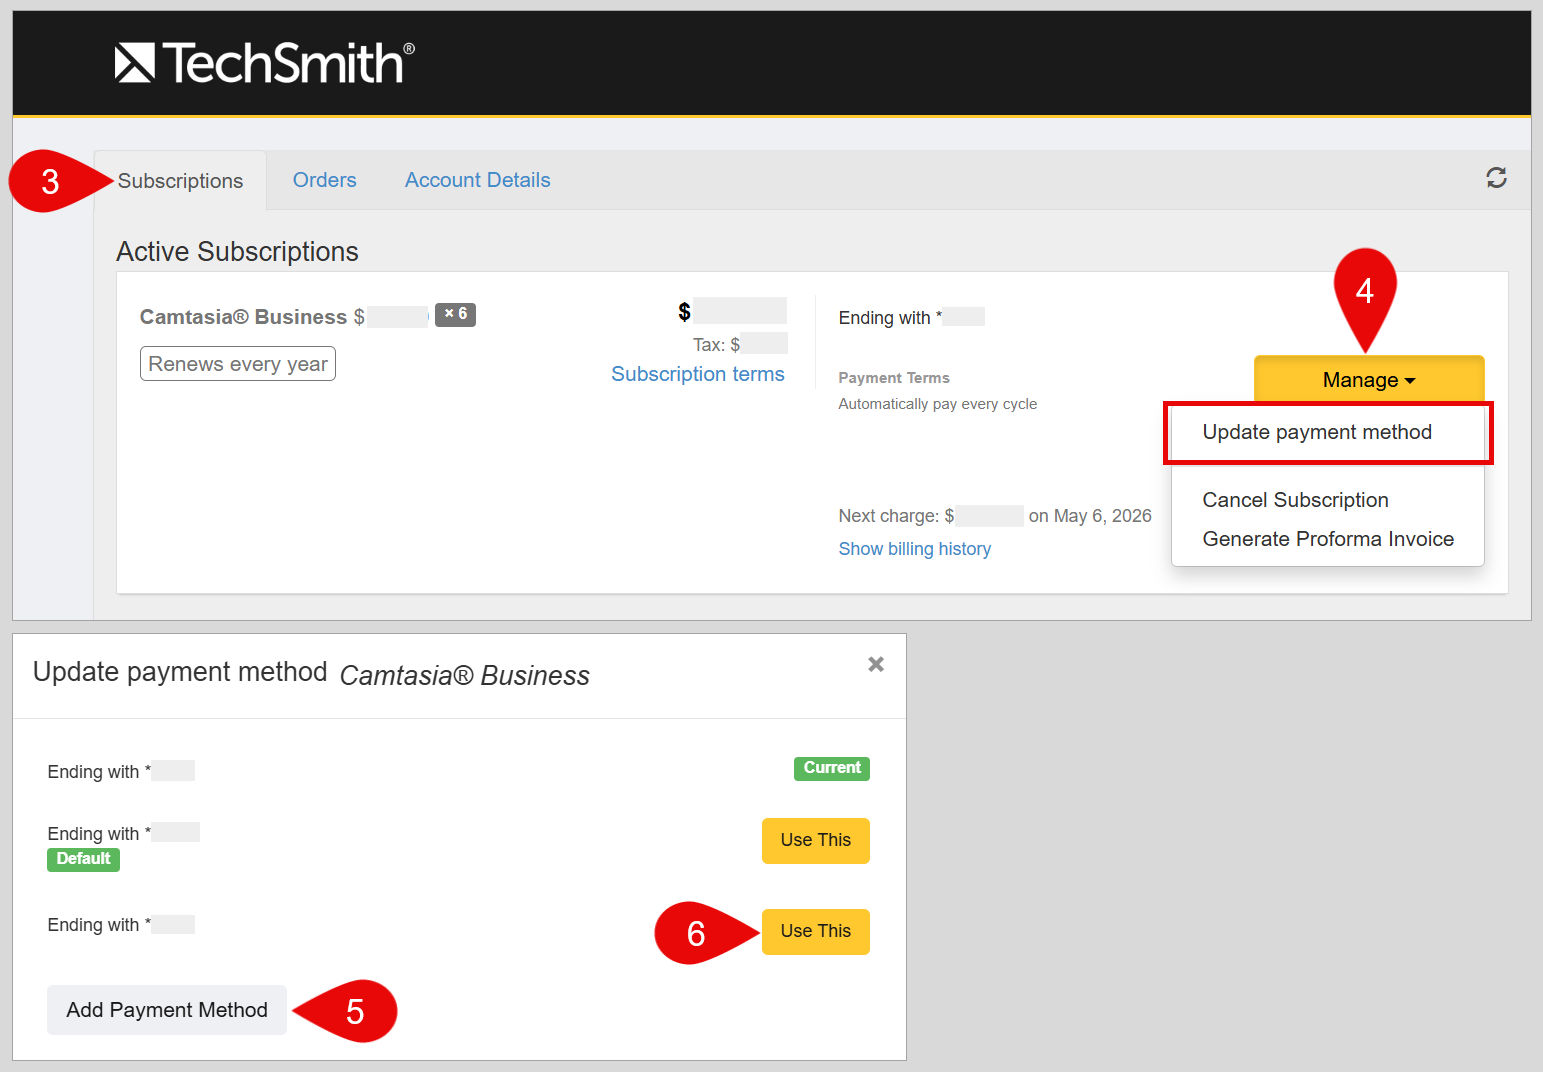Click the TechSmith logo in header
The image size is (1543, 1072).
point(264,63)
